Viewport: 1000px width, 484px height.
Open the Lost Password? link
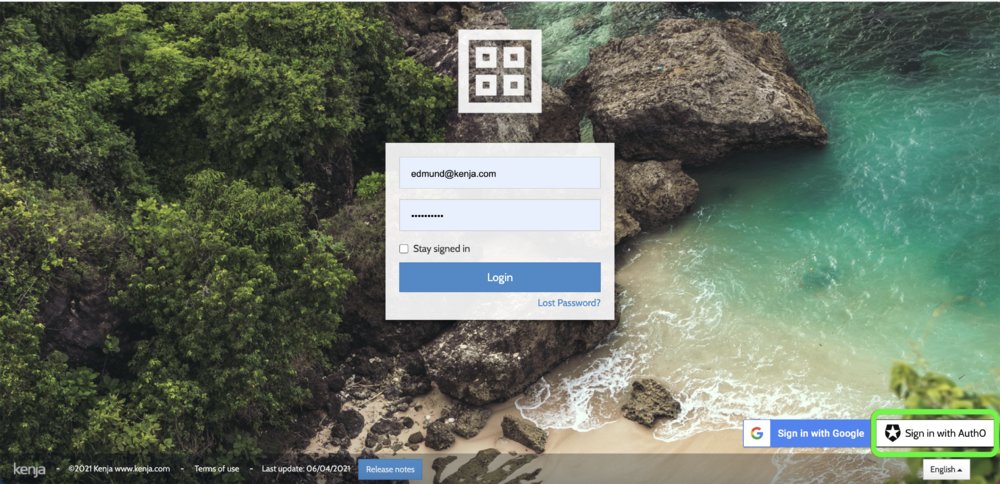568,303
